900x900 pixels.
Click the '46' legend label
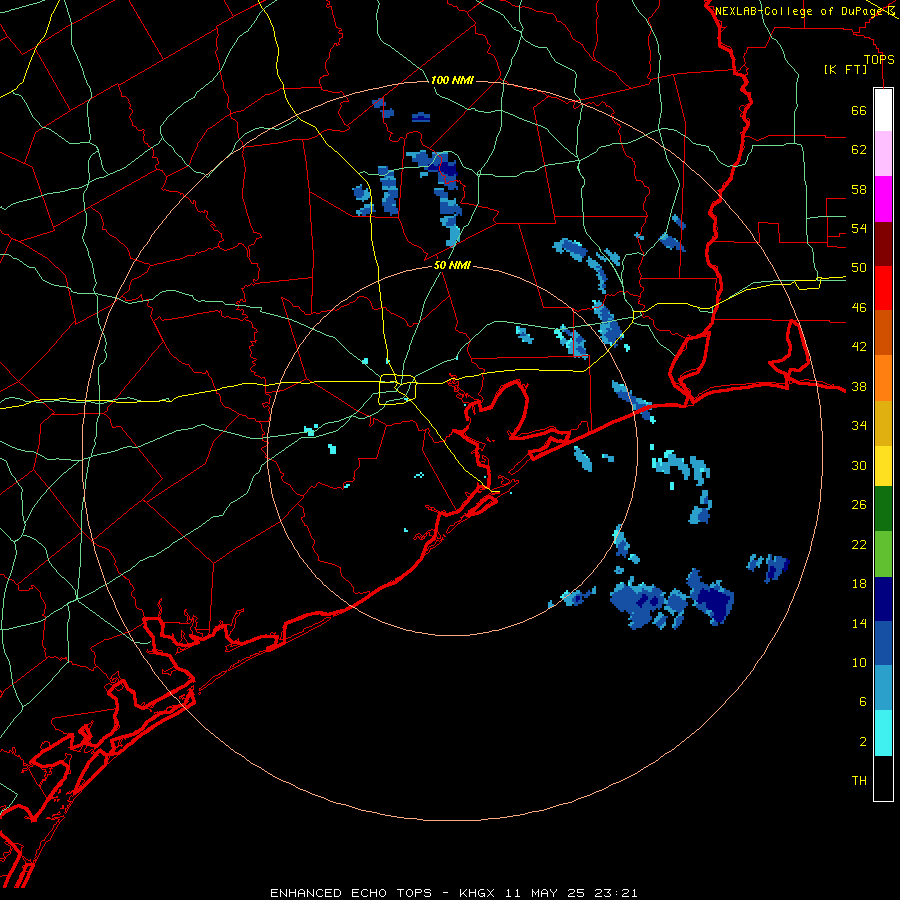click(x=859, y=308)
